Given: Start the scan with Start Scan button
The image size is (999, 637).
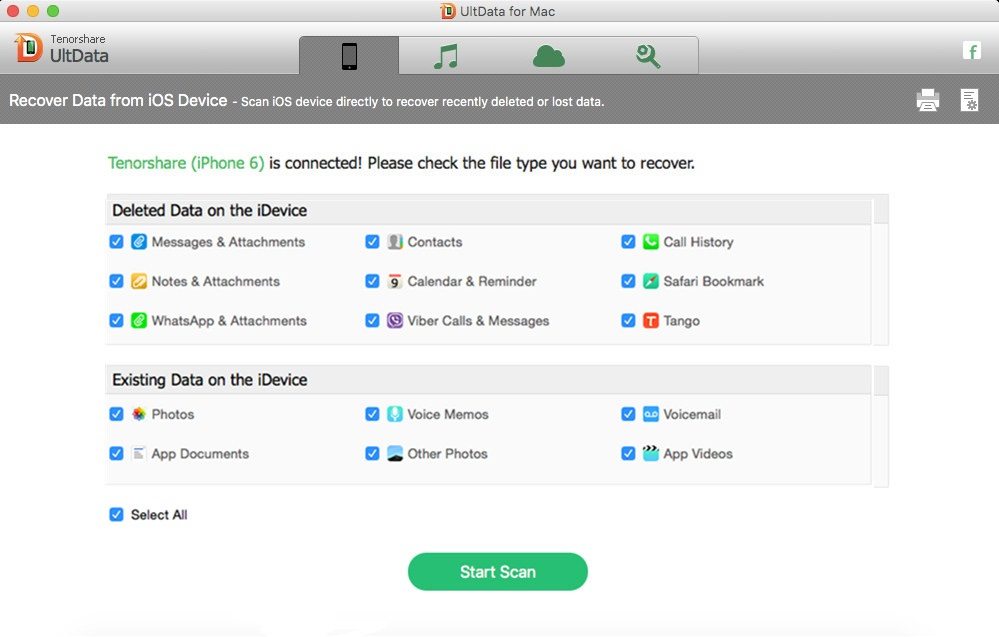Looking at the screenshot, I should tap(498, 571).
